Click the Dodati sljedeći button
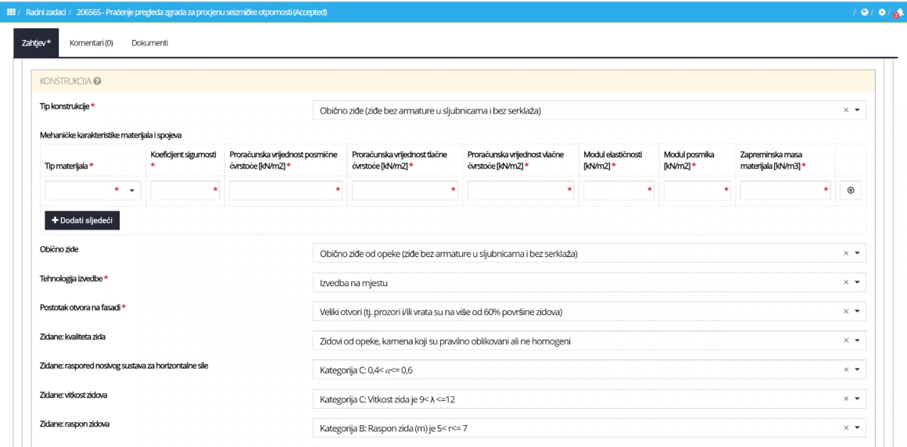Screen dimensions: 907x447 [82, 220]
